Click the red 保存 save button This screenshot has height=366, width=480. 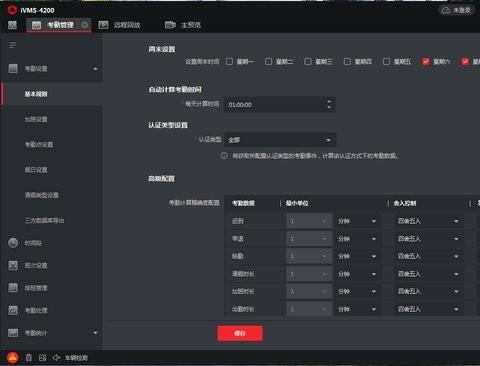[x=240, y=333]
